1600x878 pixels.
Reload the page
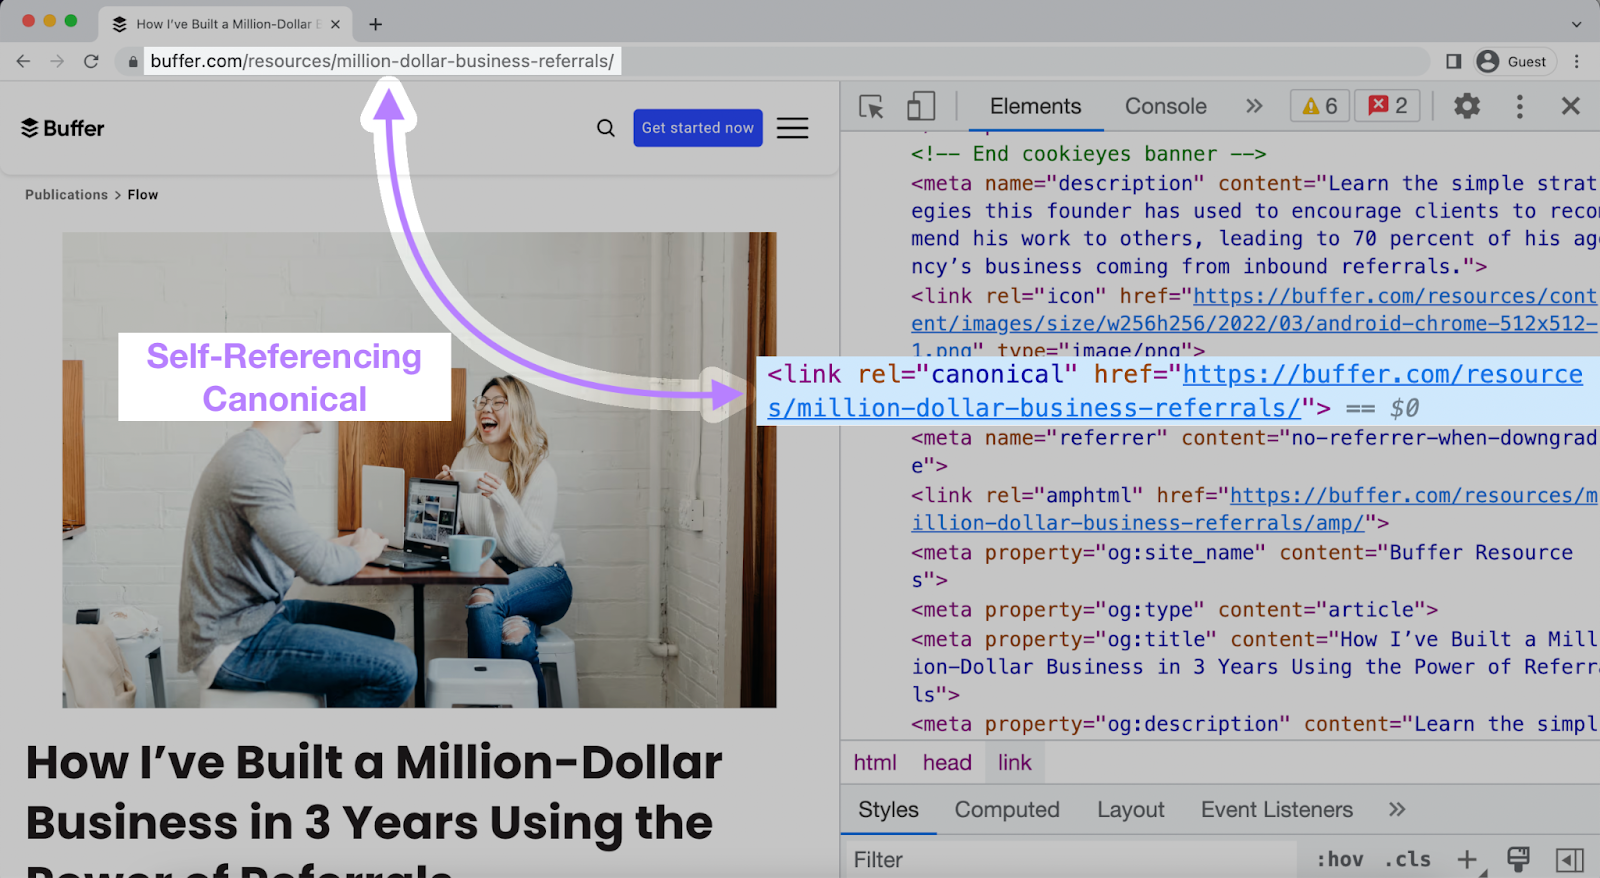(x=91, y=61)
